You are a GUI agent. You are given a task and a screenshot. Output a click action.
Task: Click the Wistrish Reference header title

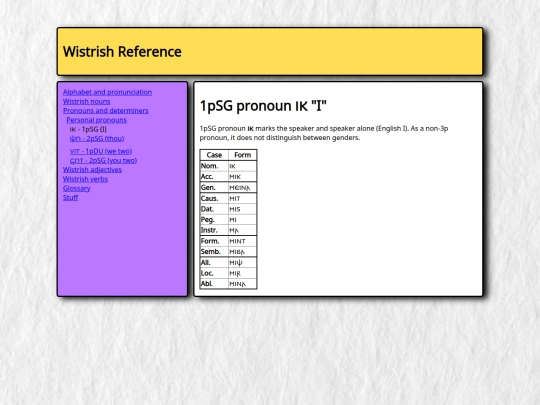(x=122, y=52)
